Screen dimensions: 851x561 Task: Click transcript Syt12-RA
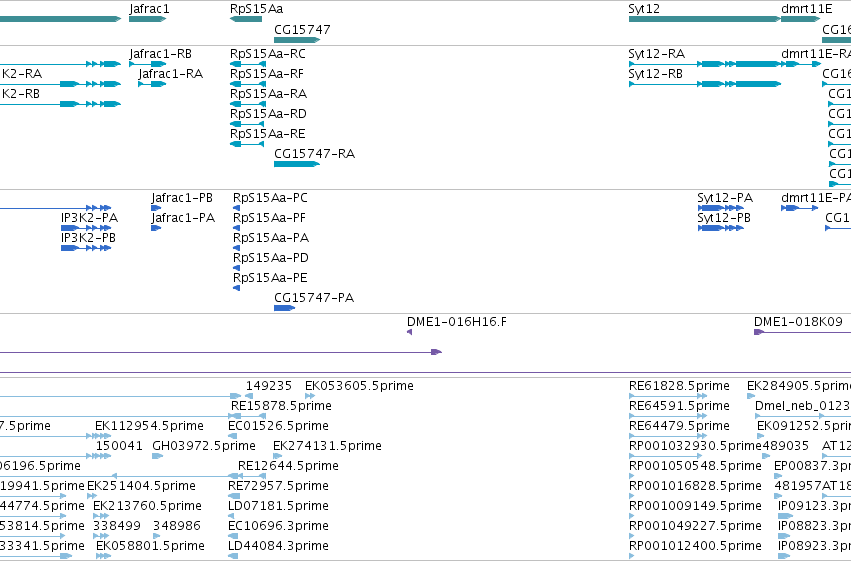(x=704, y=64)
